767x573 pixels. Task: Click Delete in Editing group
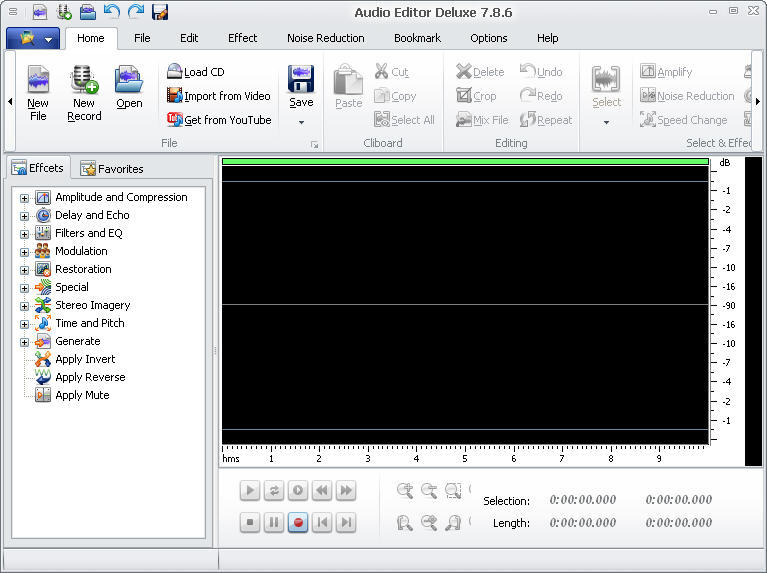[x=480, y=72]
